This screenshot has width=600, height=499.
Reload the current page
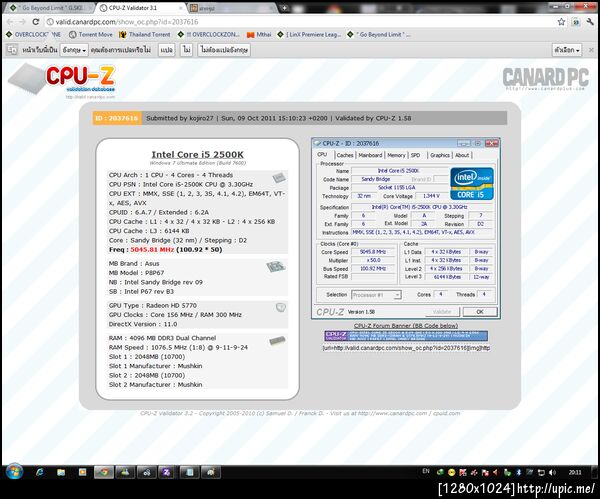click(x=36, y=22)
